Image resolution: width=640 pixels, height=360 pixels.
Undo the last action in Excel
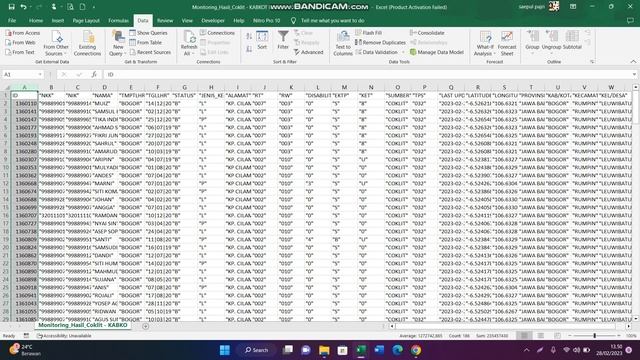tap(24, 7)
